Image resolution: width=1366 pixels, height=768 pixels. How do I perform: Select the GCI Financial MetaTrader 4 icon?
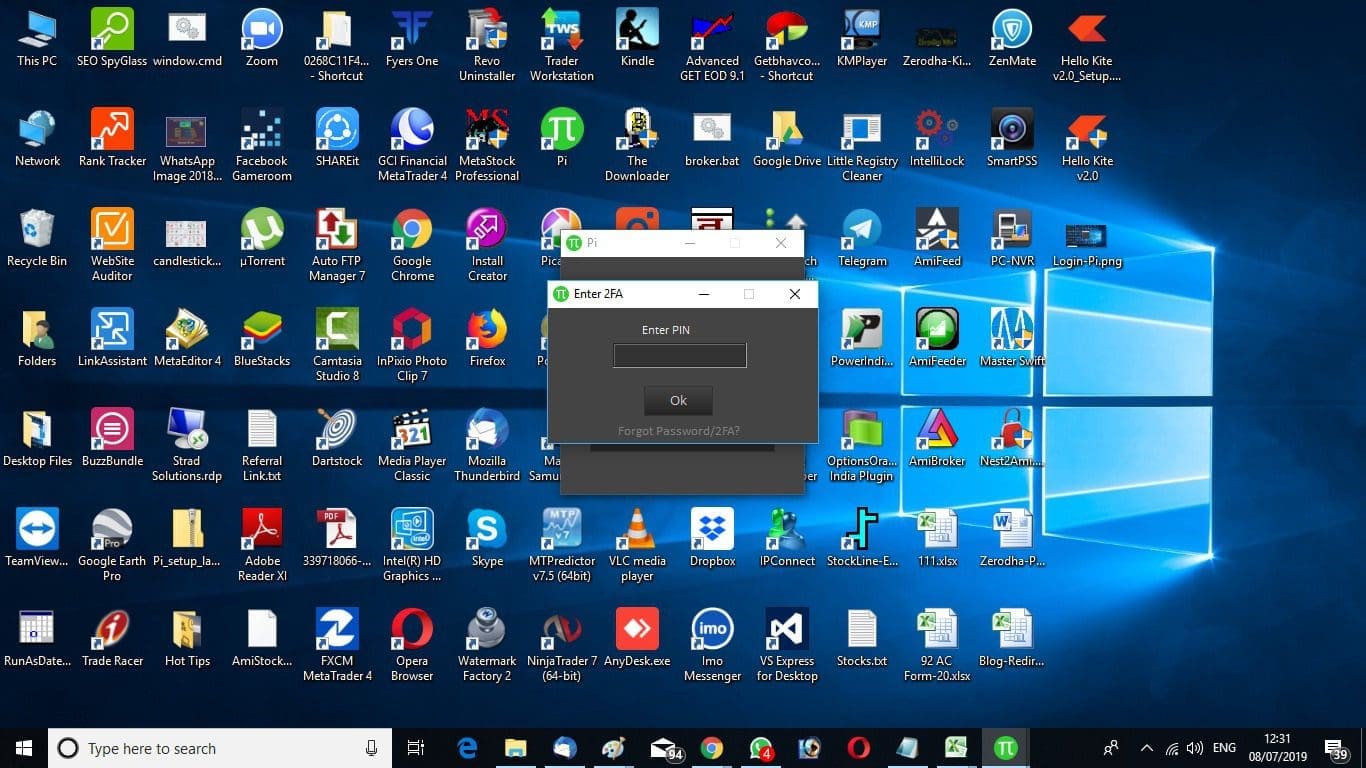[412, 145]
